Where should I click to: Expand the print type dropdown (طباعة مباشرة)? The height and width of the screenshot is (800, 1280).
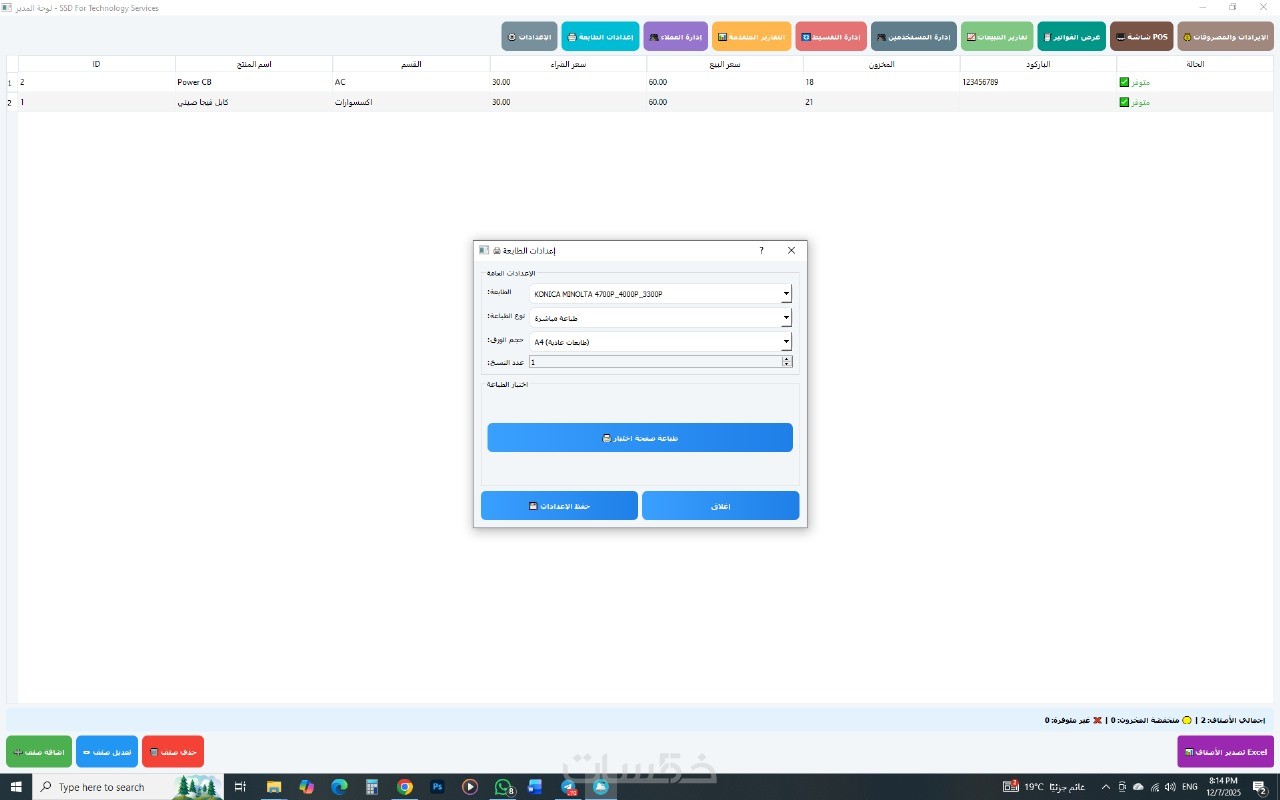(660, 318)
